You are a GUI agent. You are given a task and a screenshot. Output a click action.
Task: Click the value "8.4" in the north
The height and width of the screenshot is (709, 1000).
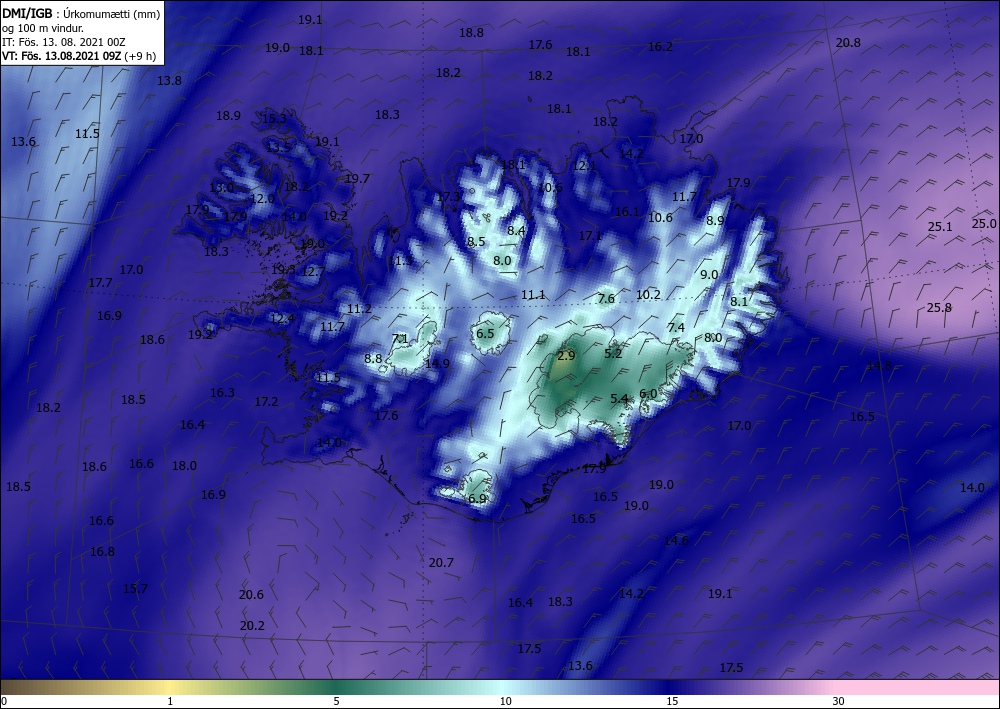click(x=516, y=231)
